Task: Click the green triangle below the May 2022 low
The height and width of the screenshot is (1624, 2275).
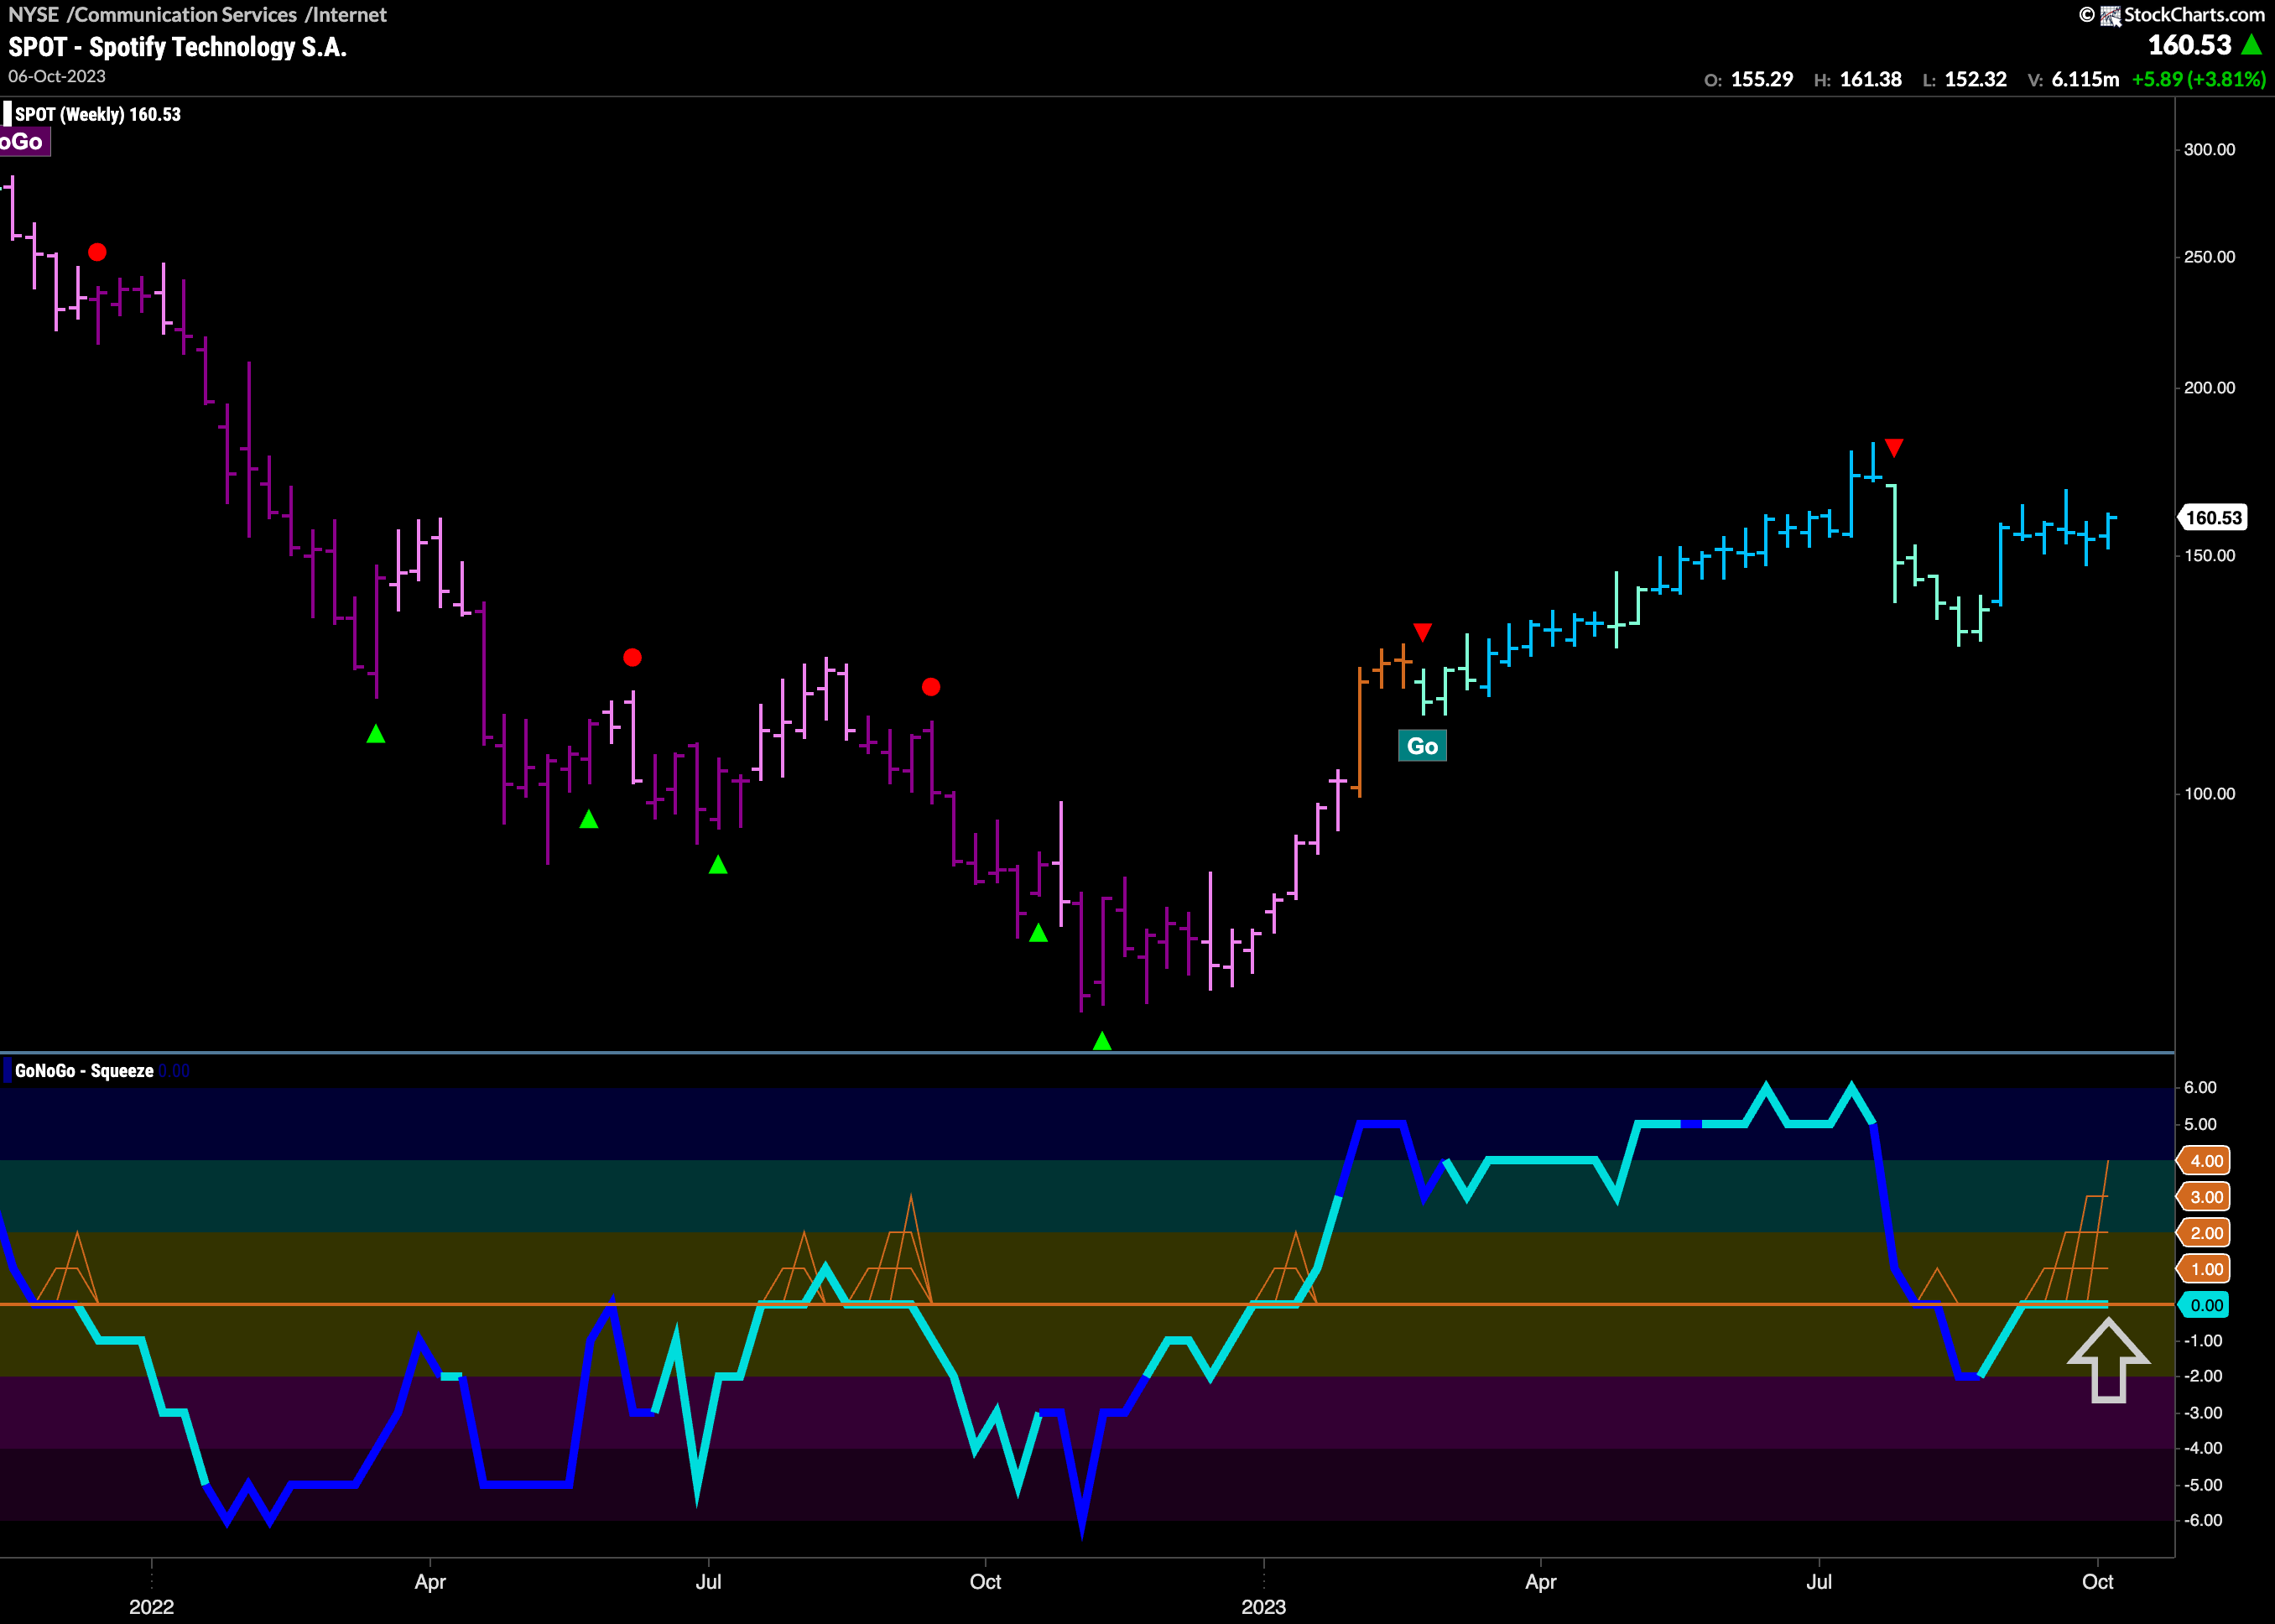Action: click(x=589, y=819)
